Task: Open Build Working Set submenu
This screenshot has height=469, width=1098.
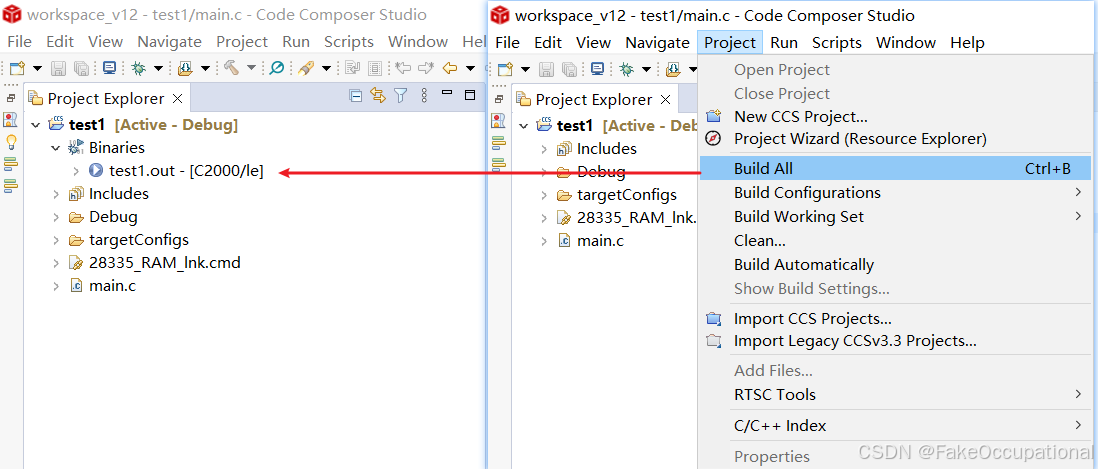Action: (x=895, y=216)
